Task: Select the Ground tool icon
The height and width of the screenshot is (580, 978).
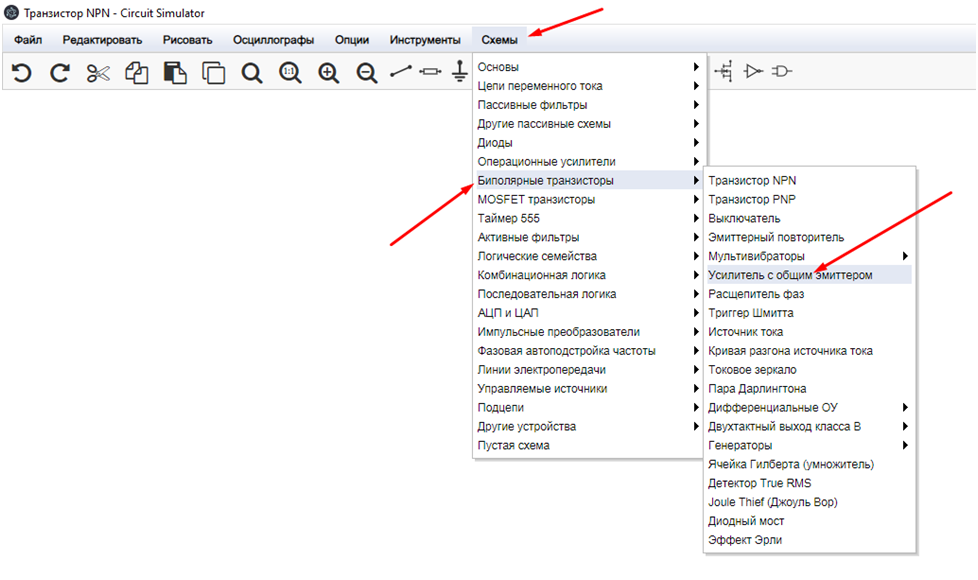Action: click(460, 71)
